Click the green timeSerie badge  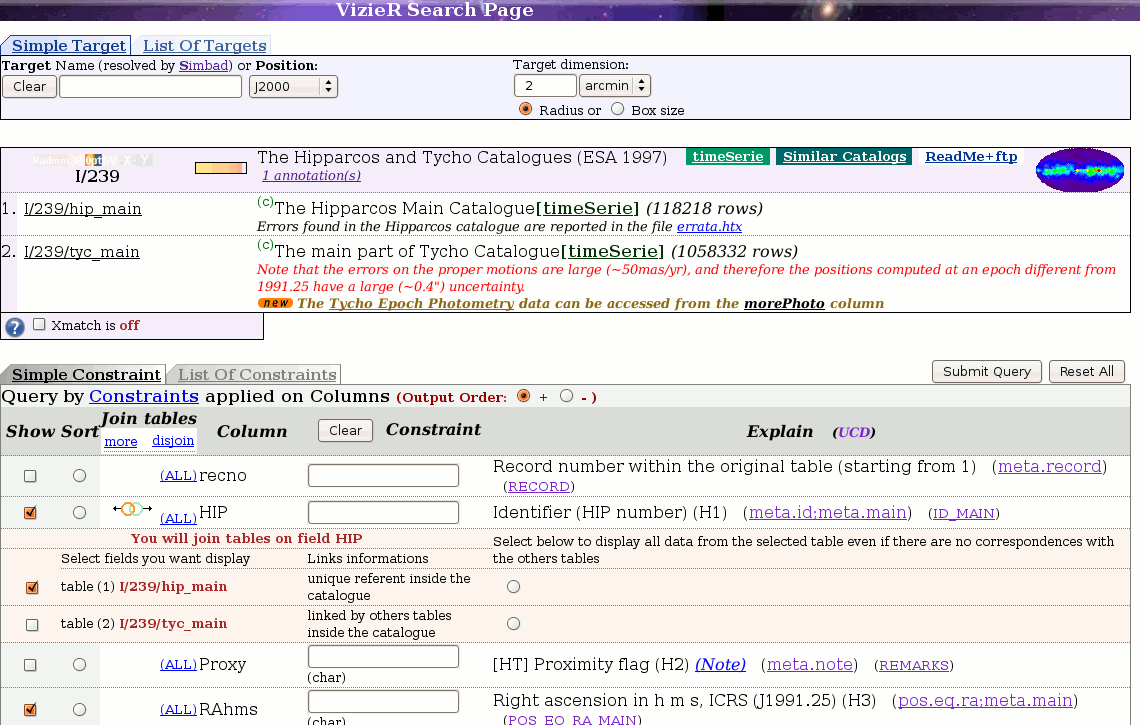(x=728, y=157)
